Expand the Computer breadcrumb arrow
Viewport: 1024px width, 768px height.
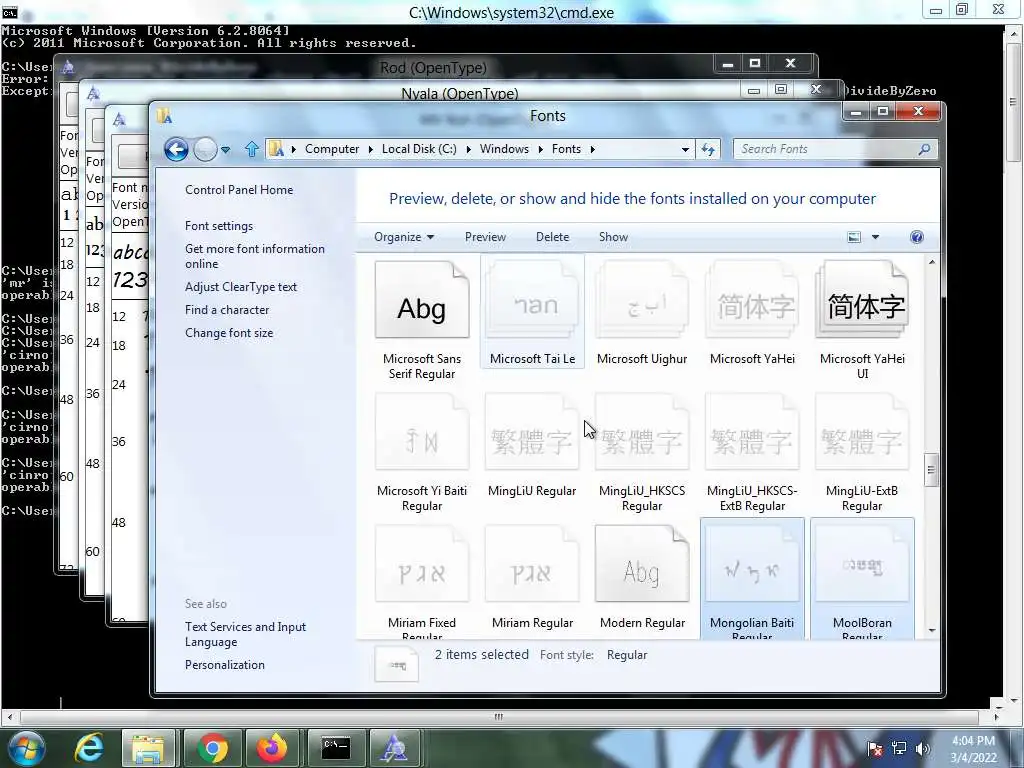(370, 150)
